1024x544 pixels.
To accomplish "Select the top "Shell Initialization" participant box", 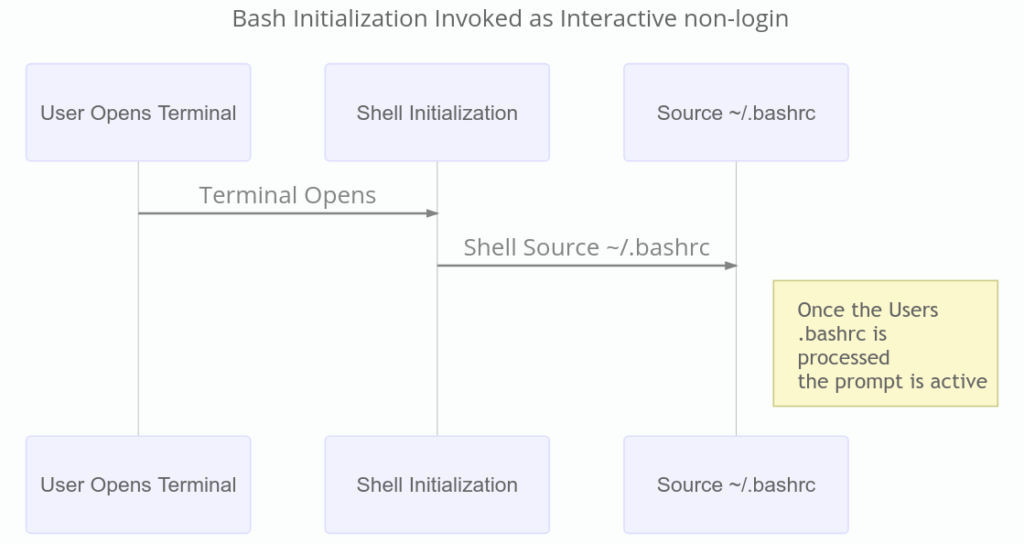I will pos(437,113).
